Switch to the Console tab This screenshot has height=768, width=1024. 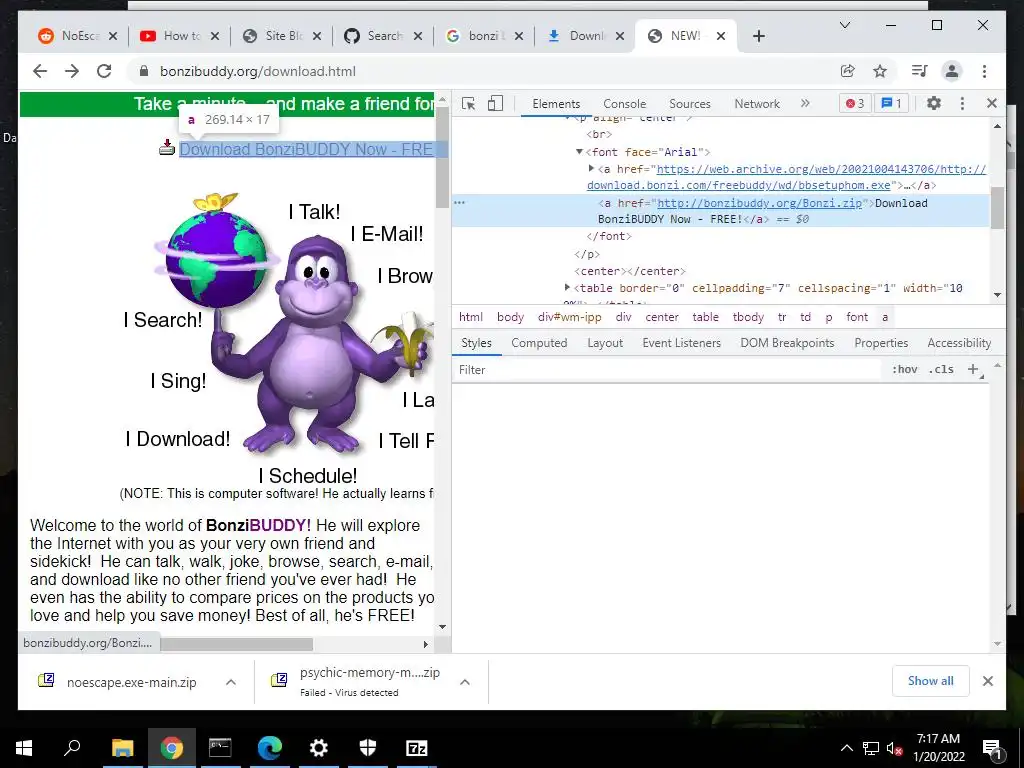coord(624,104)
